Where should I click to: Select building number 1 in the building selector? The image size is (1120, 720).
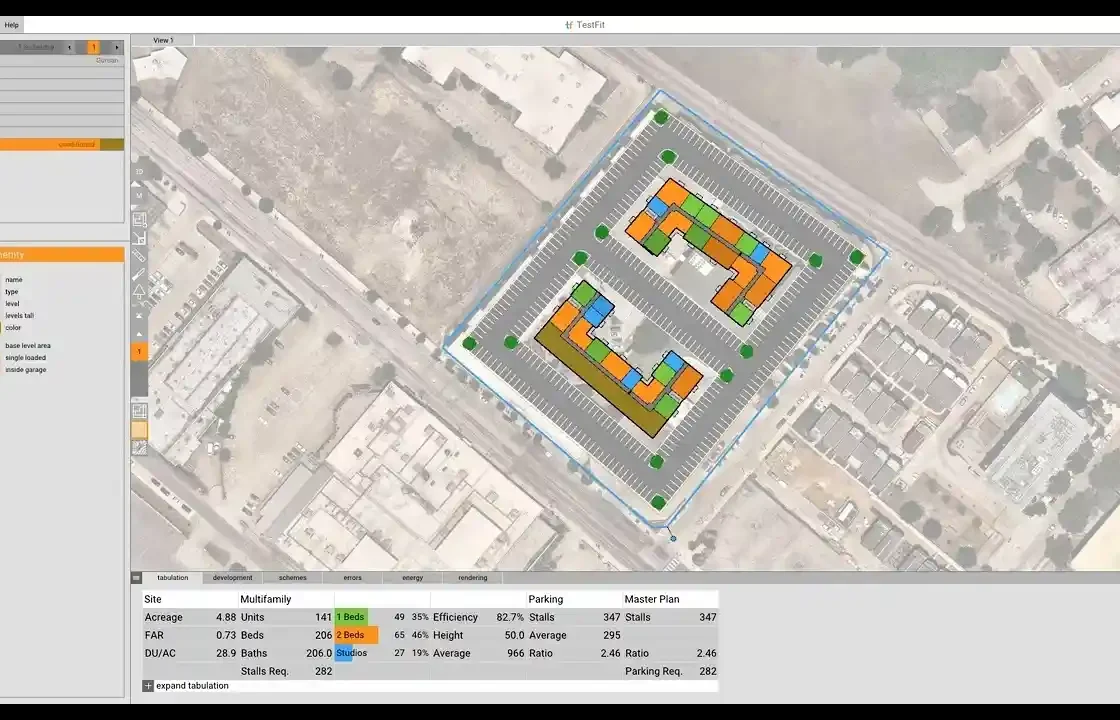(x=93, y=47)
